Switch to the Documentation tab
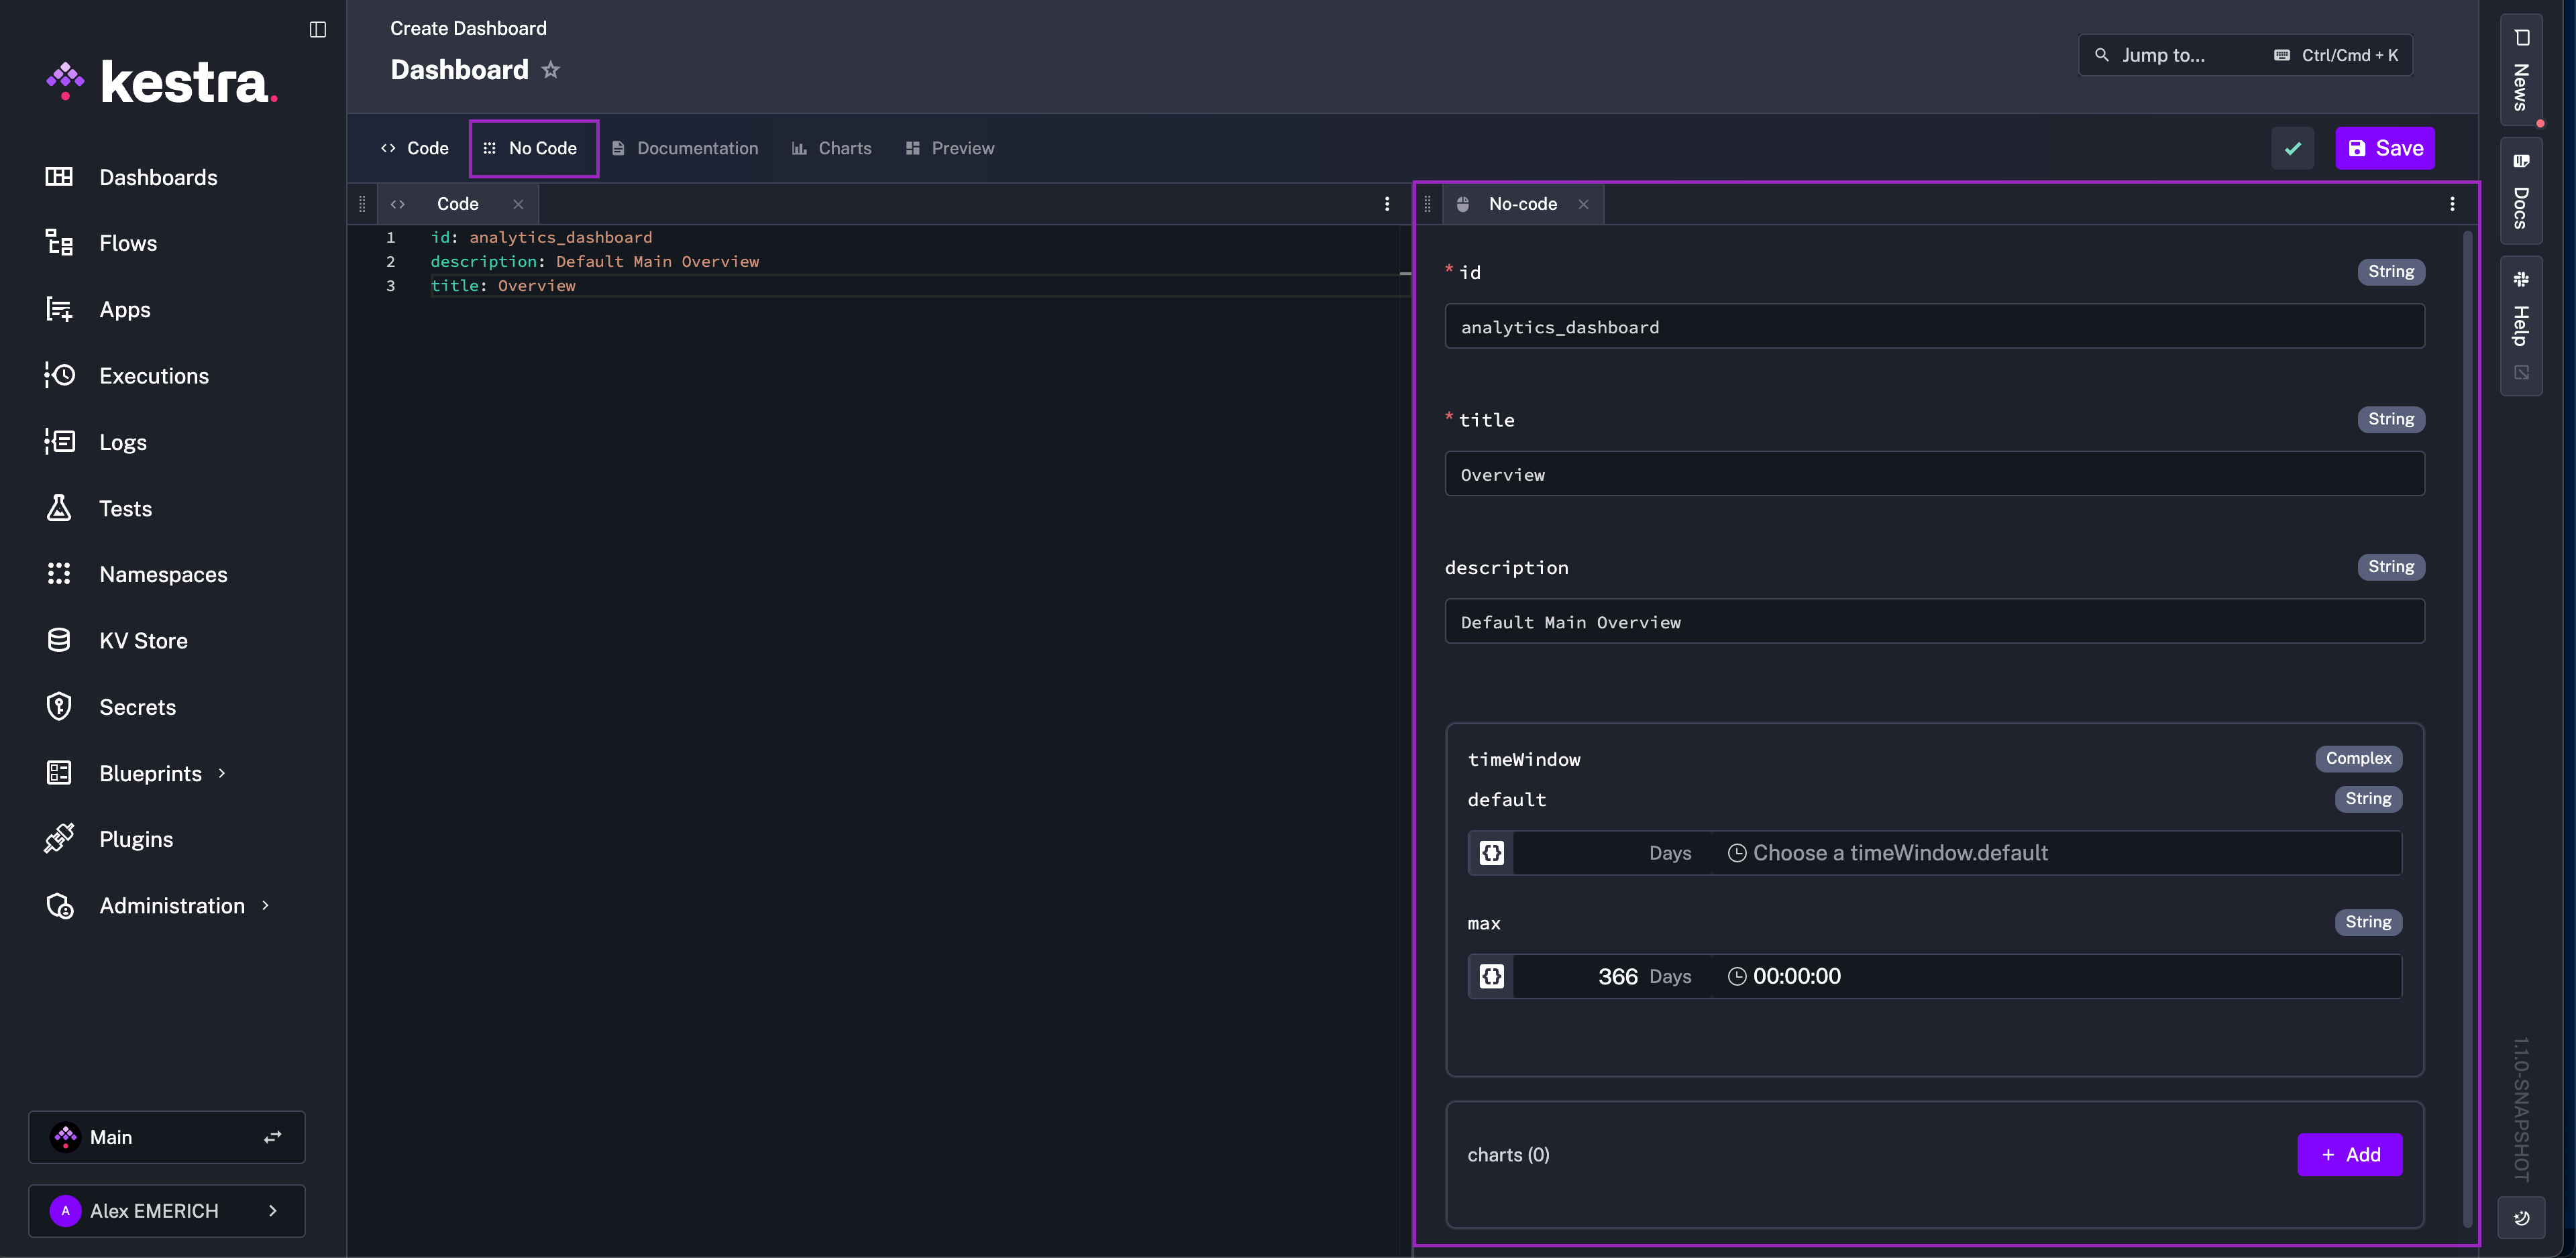This screenshot has width=2576, height=1258. (x=697, y=147)
